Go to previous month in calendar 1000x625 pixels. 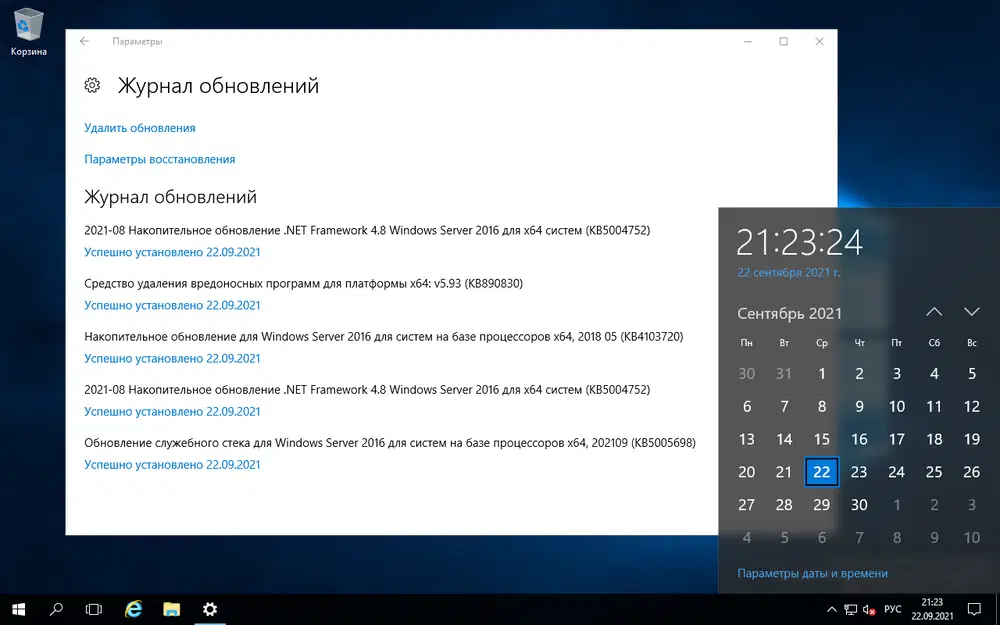coord(934,312)
